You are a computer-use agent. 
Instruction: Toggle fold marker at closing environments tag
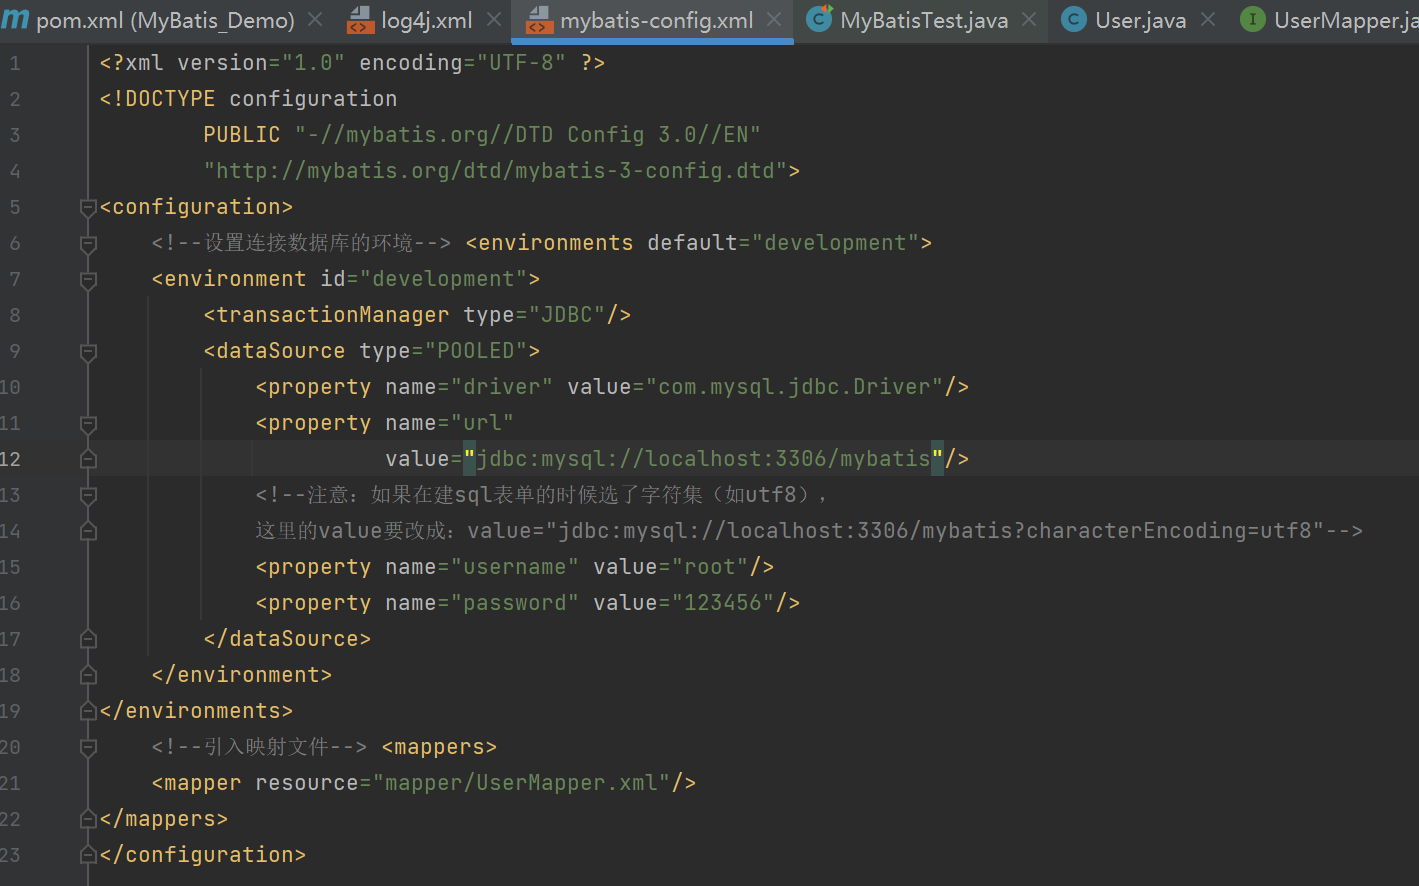pos(88,711)
